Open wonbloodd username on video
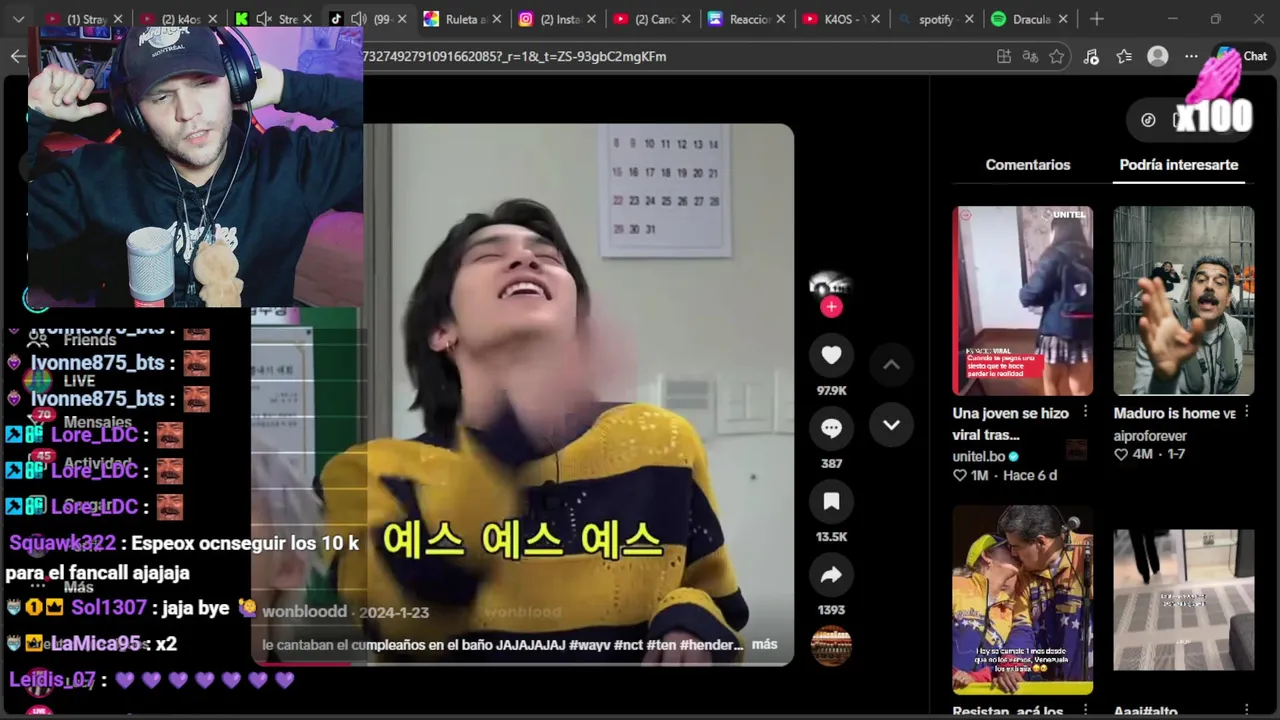Viewport: 1280px width, 720px height. click(x=304, y=612)
